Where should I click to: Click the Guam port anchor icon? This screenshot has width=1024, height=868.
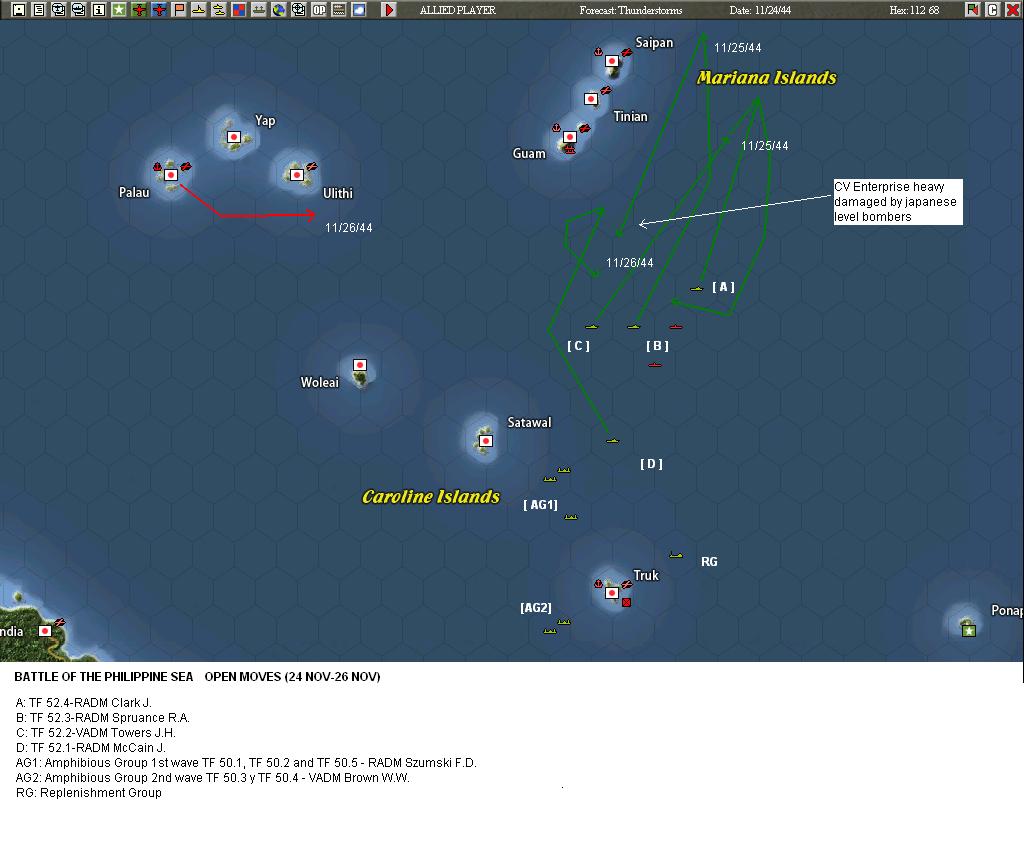[556, 127]
